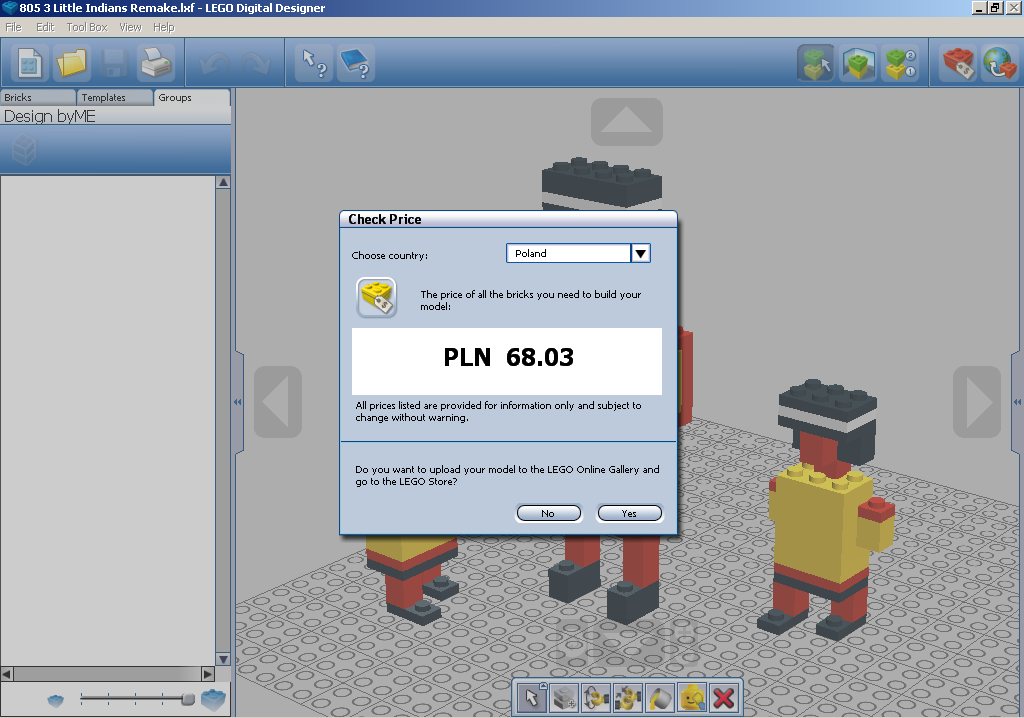This screenshot has width=1024, height=718.
Task: Click the PLN 68.03 price display
Action: [x=507, y=361]
